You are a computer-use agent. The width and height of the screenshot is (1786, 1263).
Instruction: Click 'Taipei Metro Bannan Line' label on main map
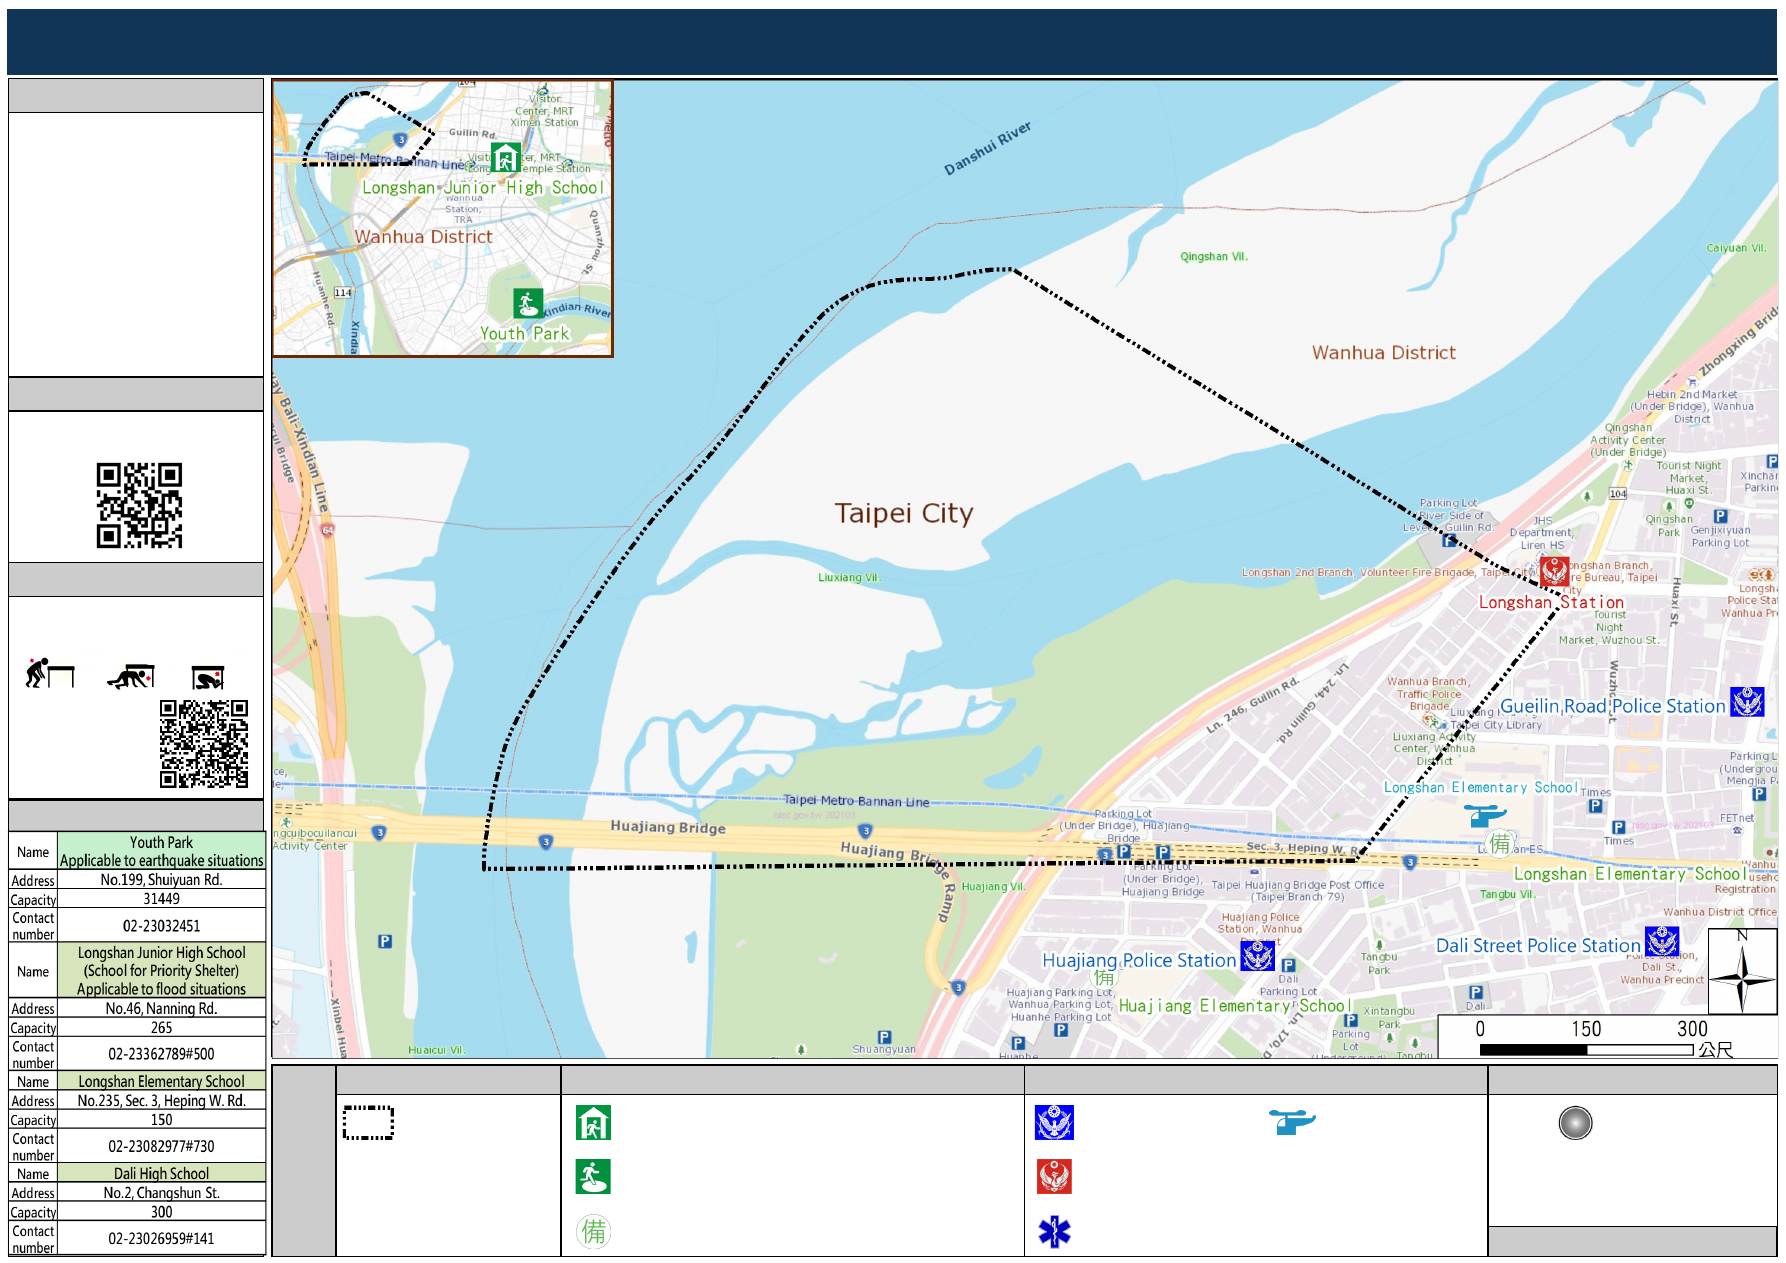point(856,800)
